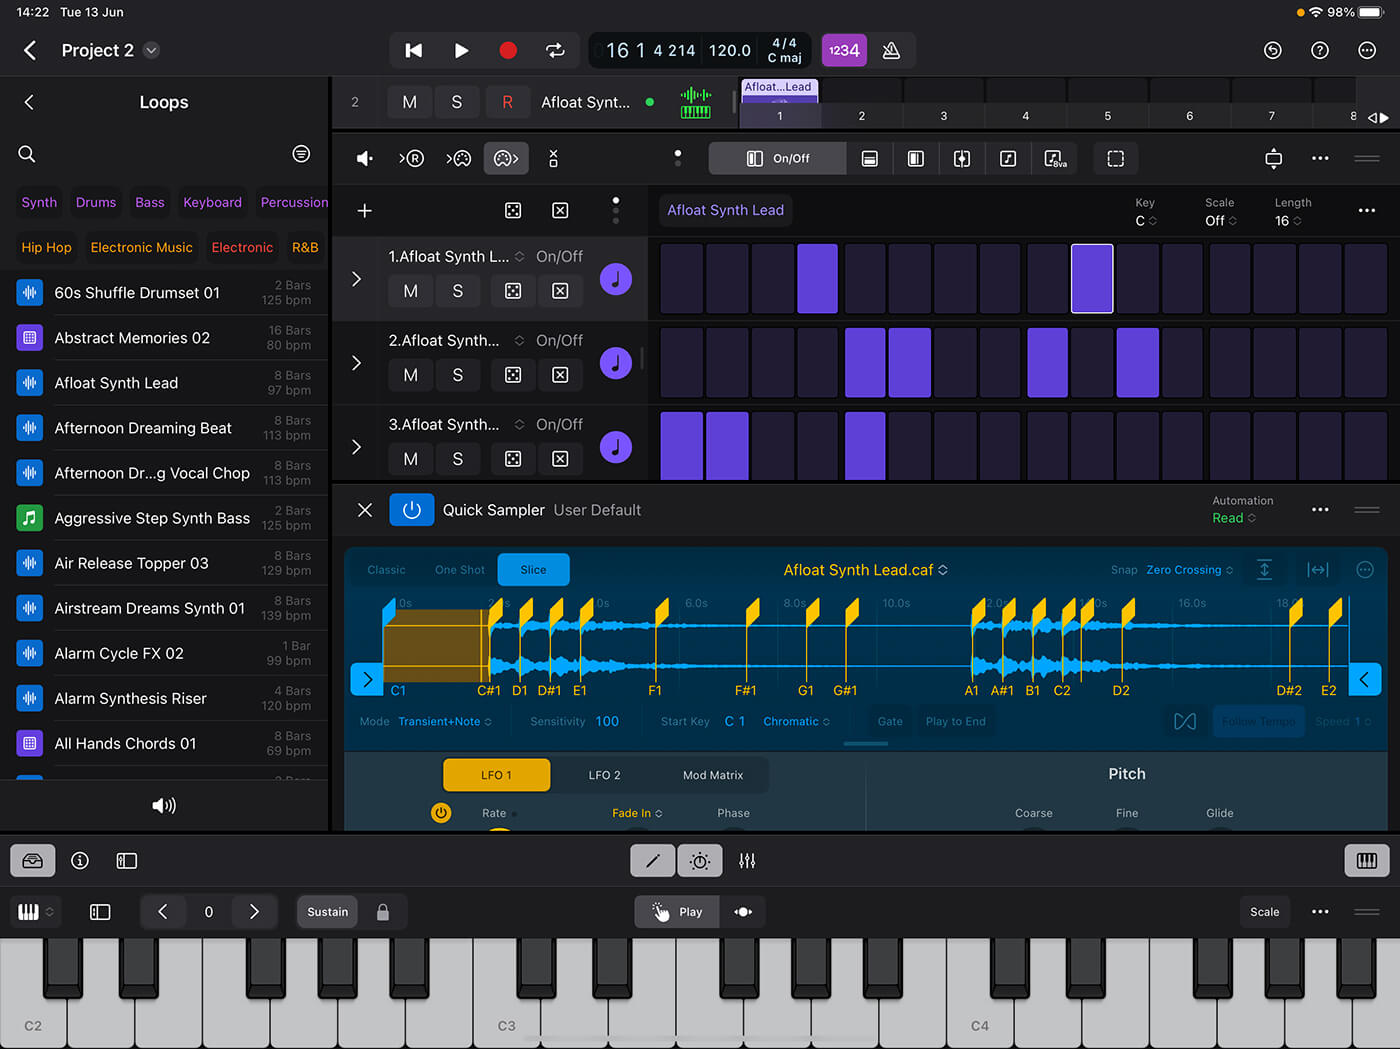Randomize row 1 with the dice icon
The image size is (1400, 1049).
(x=513, y=291)
